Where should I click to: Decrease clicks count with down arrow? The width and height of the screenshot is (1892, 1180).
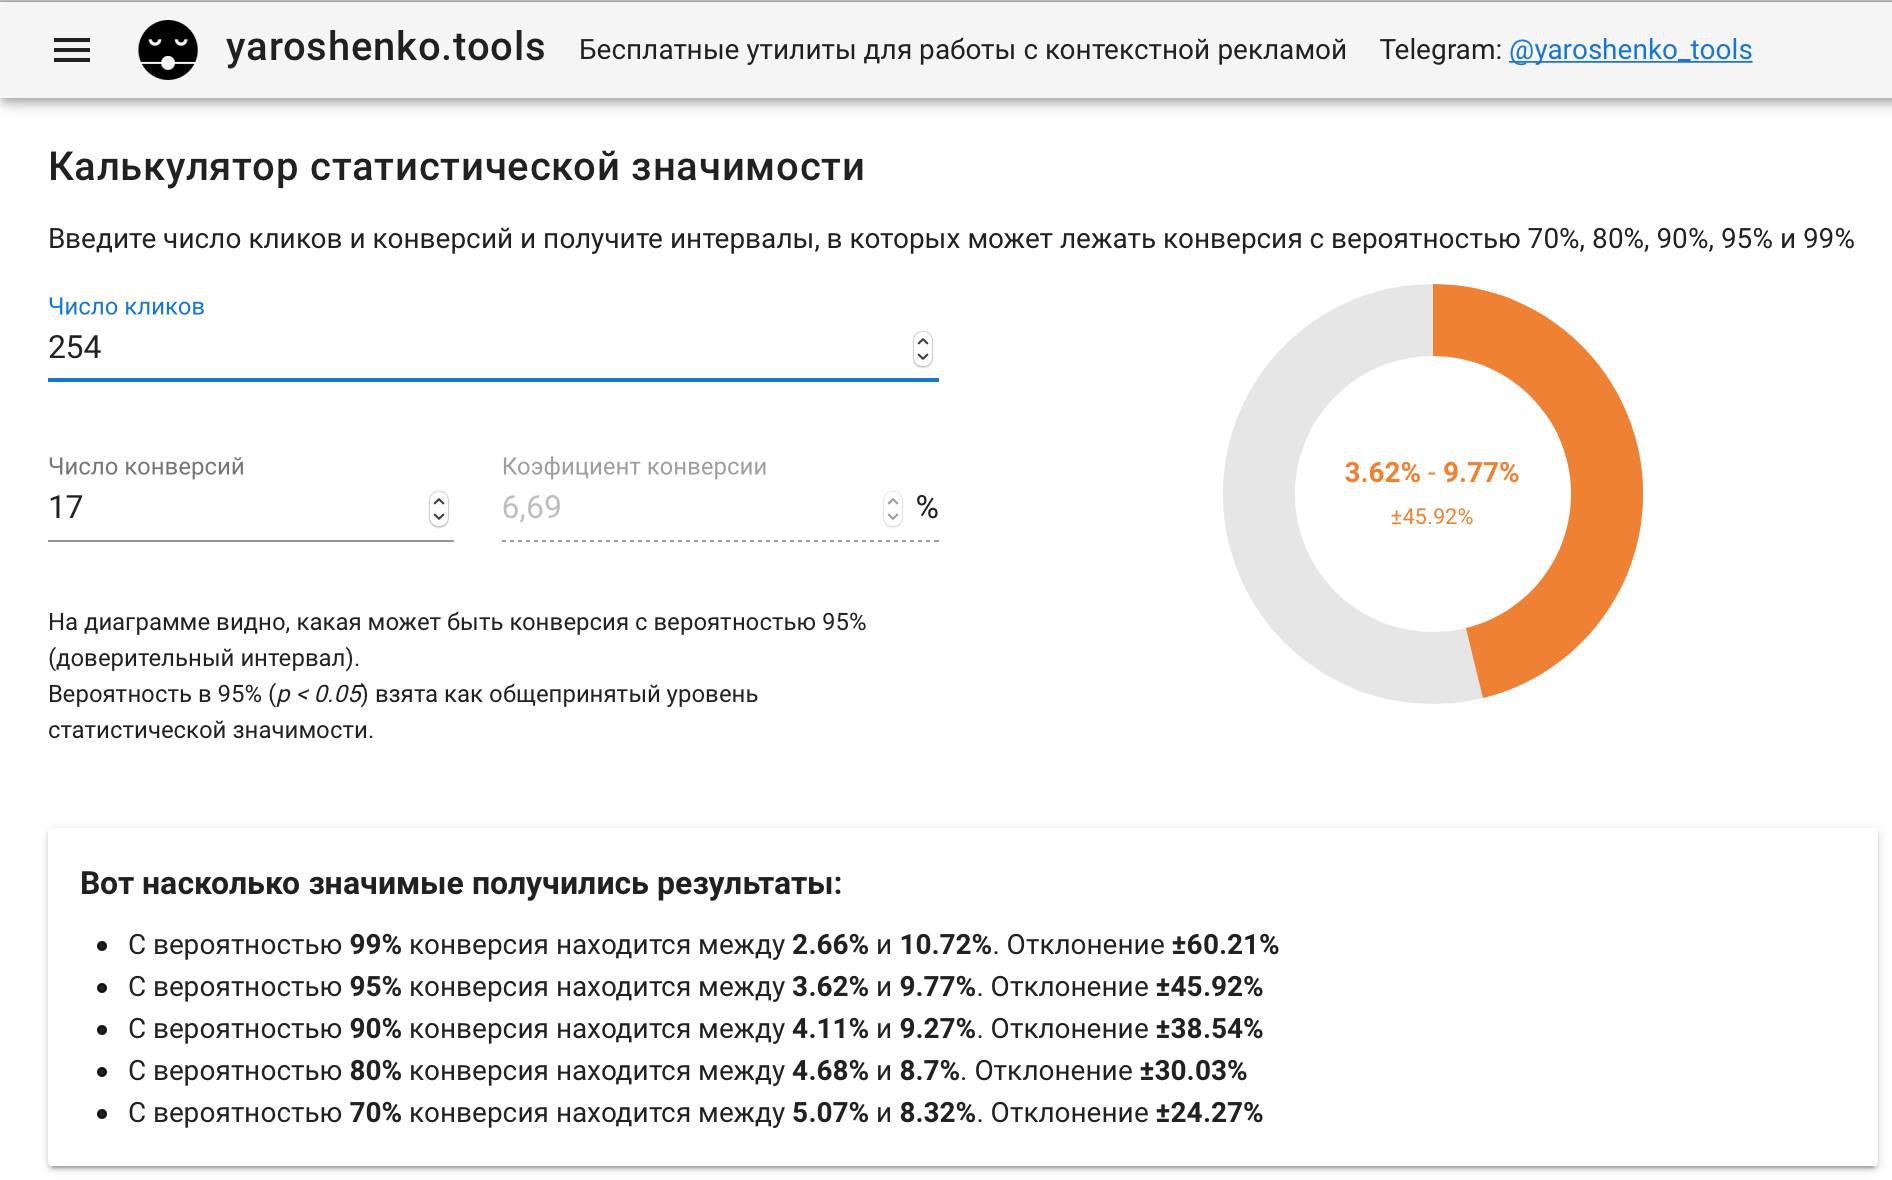[x=923, y=356]
